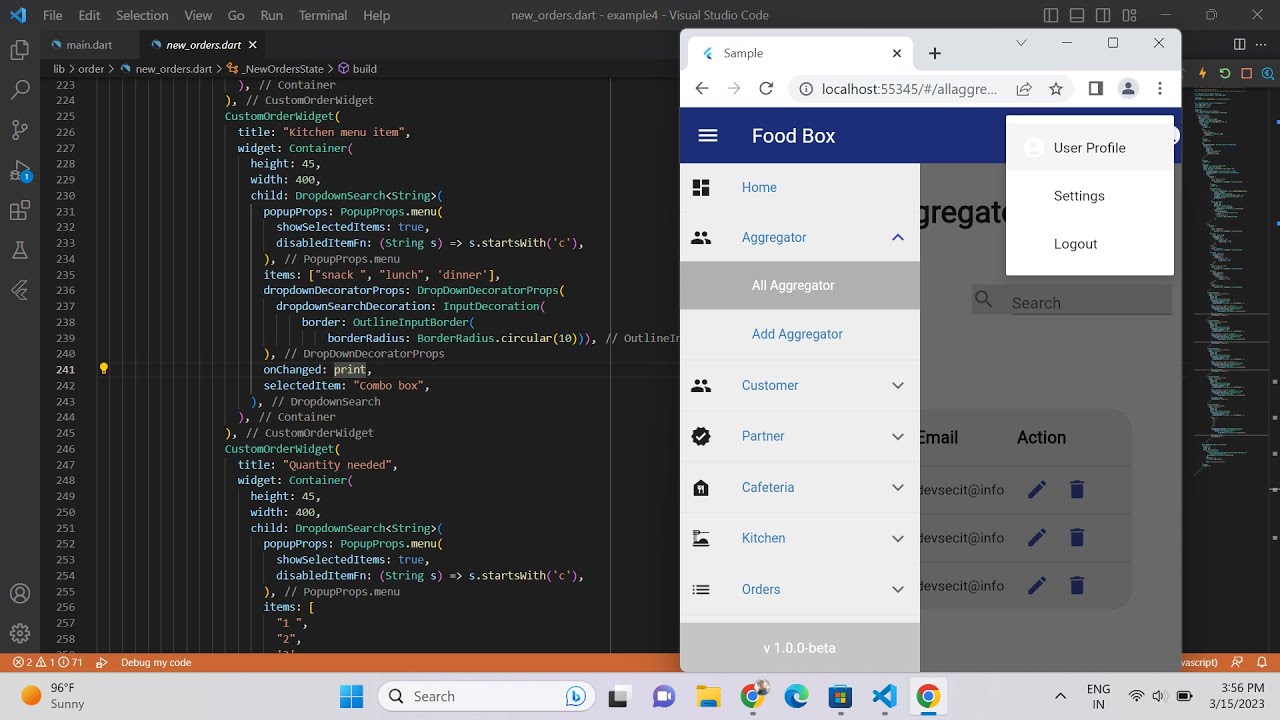Toggle the bottom Panel layout
The image size is (1280, 720).
coord(1077,15)
